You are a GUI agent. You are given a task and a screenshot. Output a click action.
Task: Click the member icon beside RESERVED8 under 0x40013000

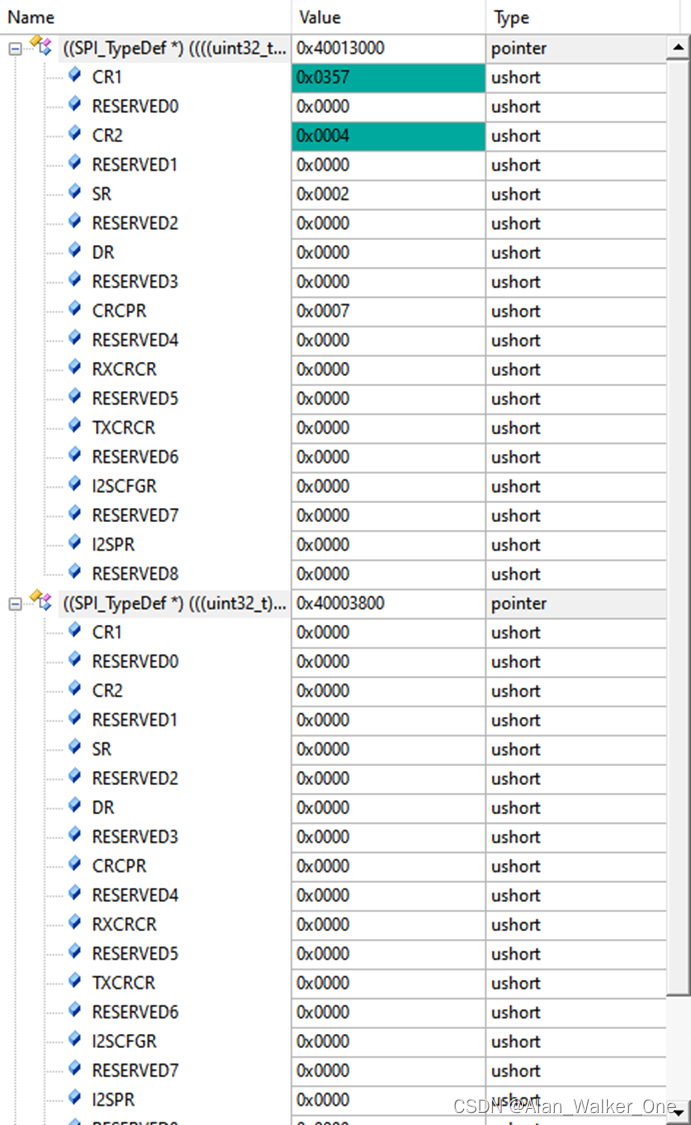click(75, 572)
